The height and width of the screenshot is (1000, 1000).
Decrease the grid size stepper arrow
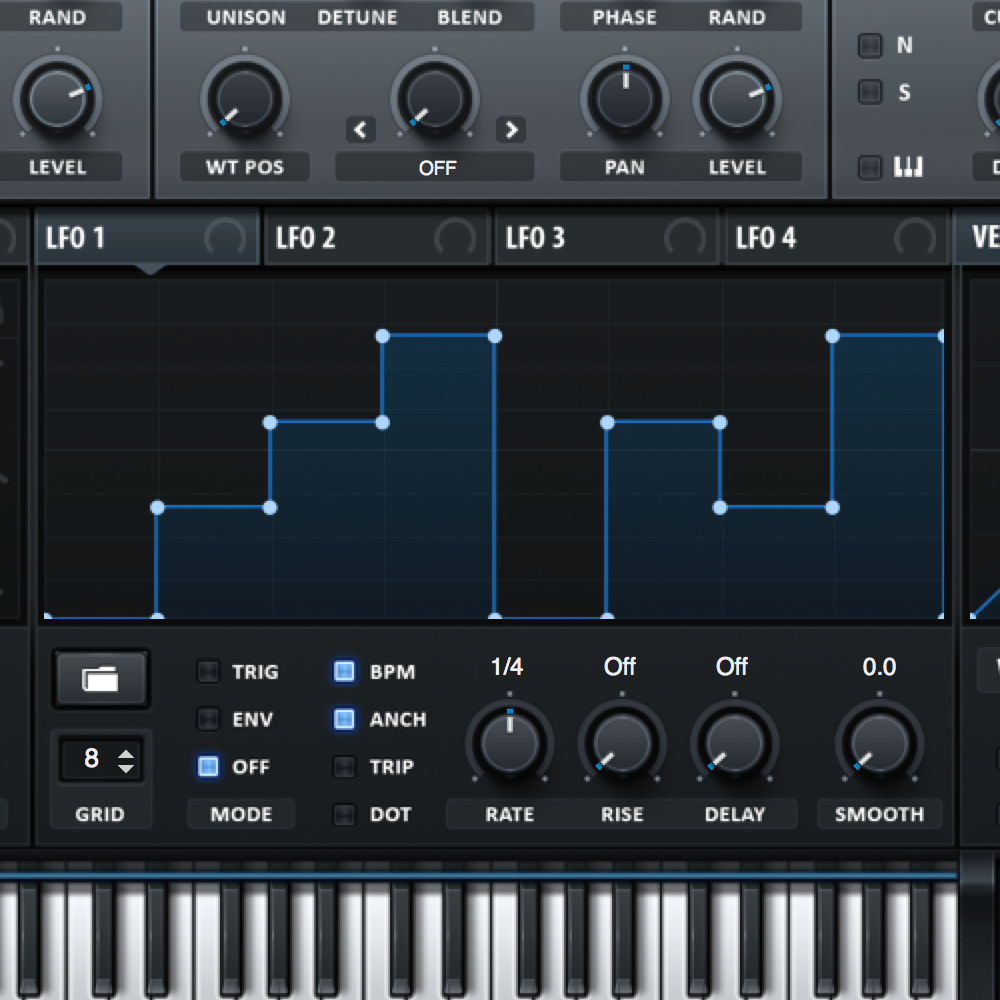pos(126,767)
